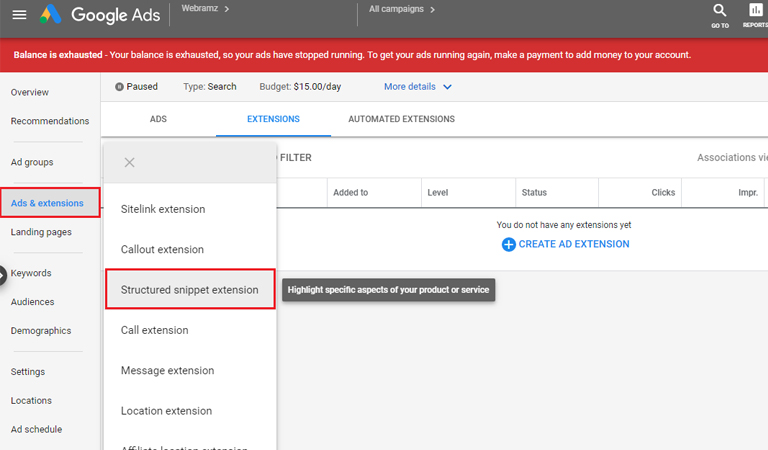Select Call extension
768x450 pixels.
click(190, 330)
